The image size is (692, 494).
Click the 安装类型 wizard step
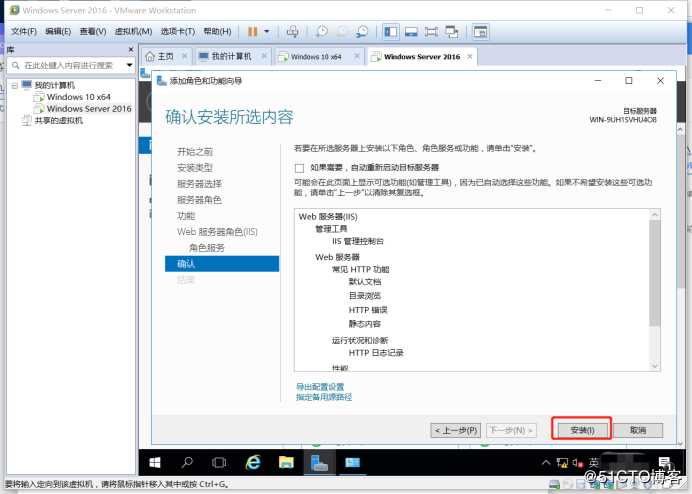click(195, 167)
